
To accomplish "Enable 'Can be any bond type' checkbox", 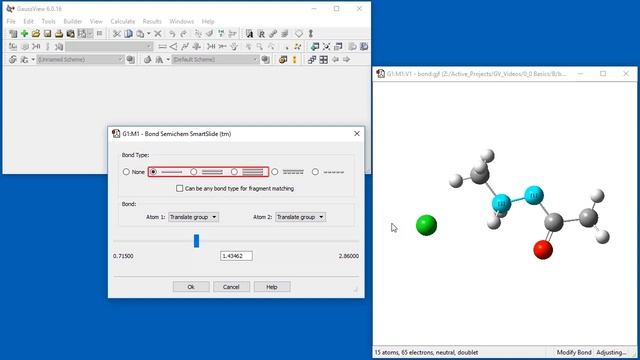I will (180, 189).
